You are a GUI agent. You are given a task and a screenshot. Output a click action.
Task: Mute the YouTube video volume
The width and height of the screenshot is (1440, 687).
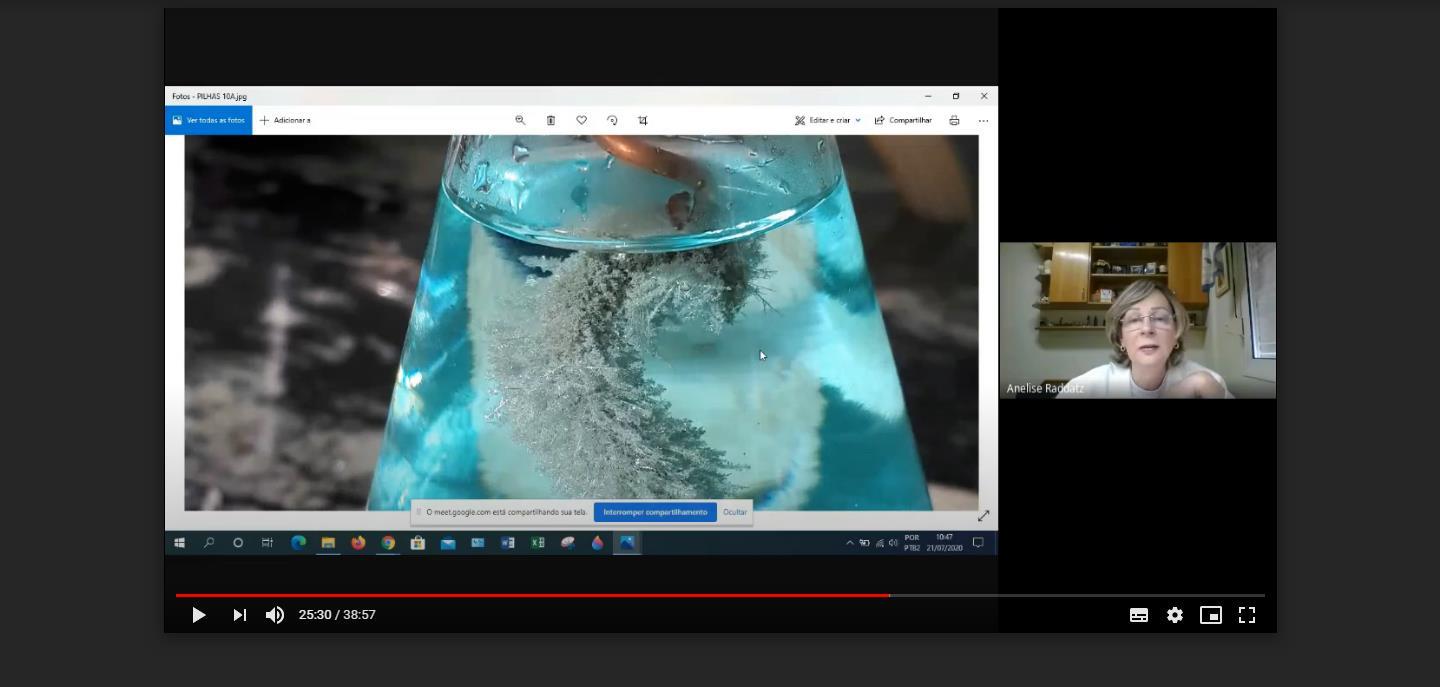pyautogui.click(x=274, y=615)
